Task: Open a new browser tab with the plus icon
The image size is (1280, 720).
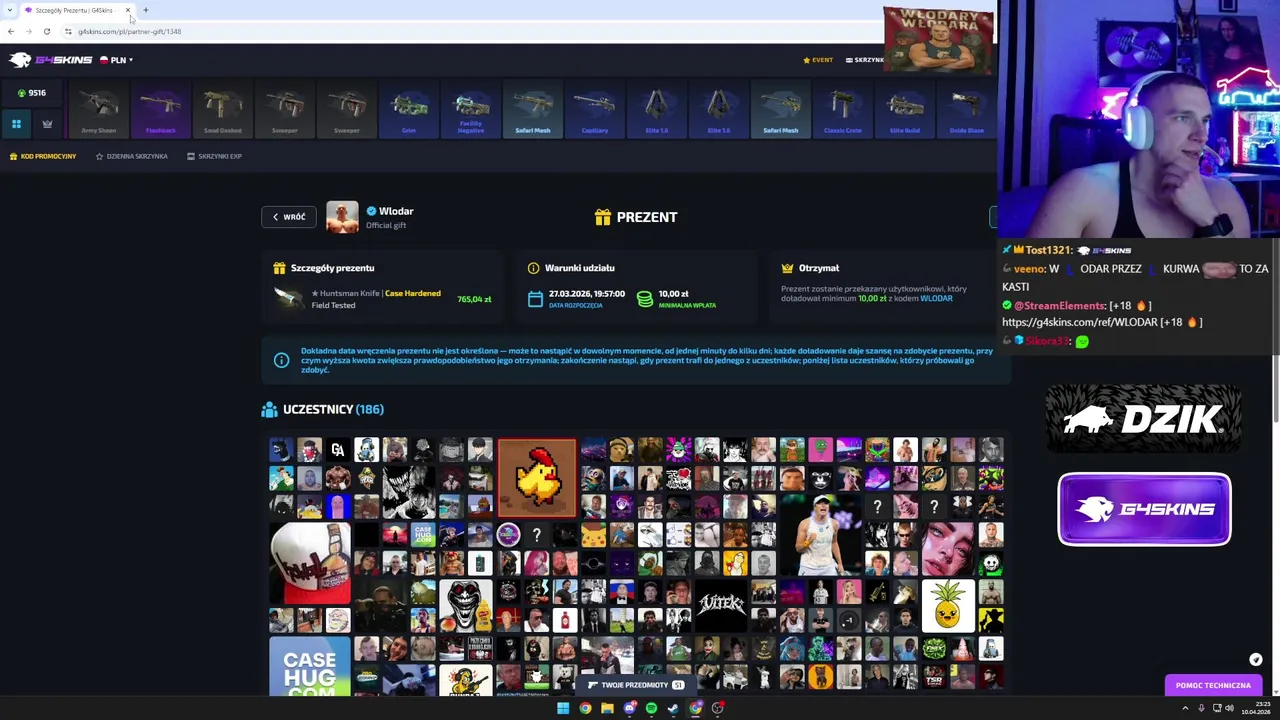Action: click(x=146, y=10)
